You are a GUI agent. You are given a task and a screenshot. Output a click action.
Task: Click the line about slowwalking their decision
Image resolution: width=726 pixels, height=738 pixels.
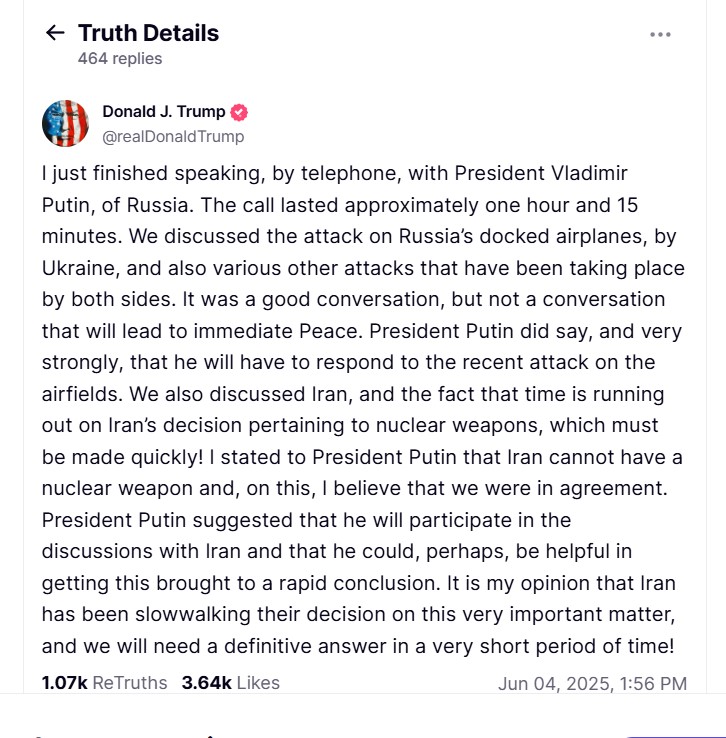click(x=359, y=614)
